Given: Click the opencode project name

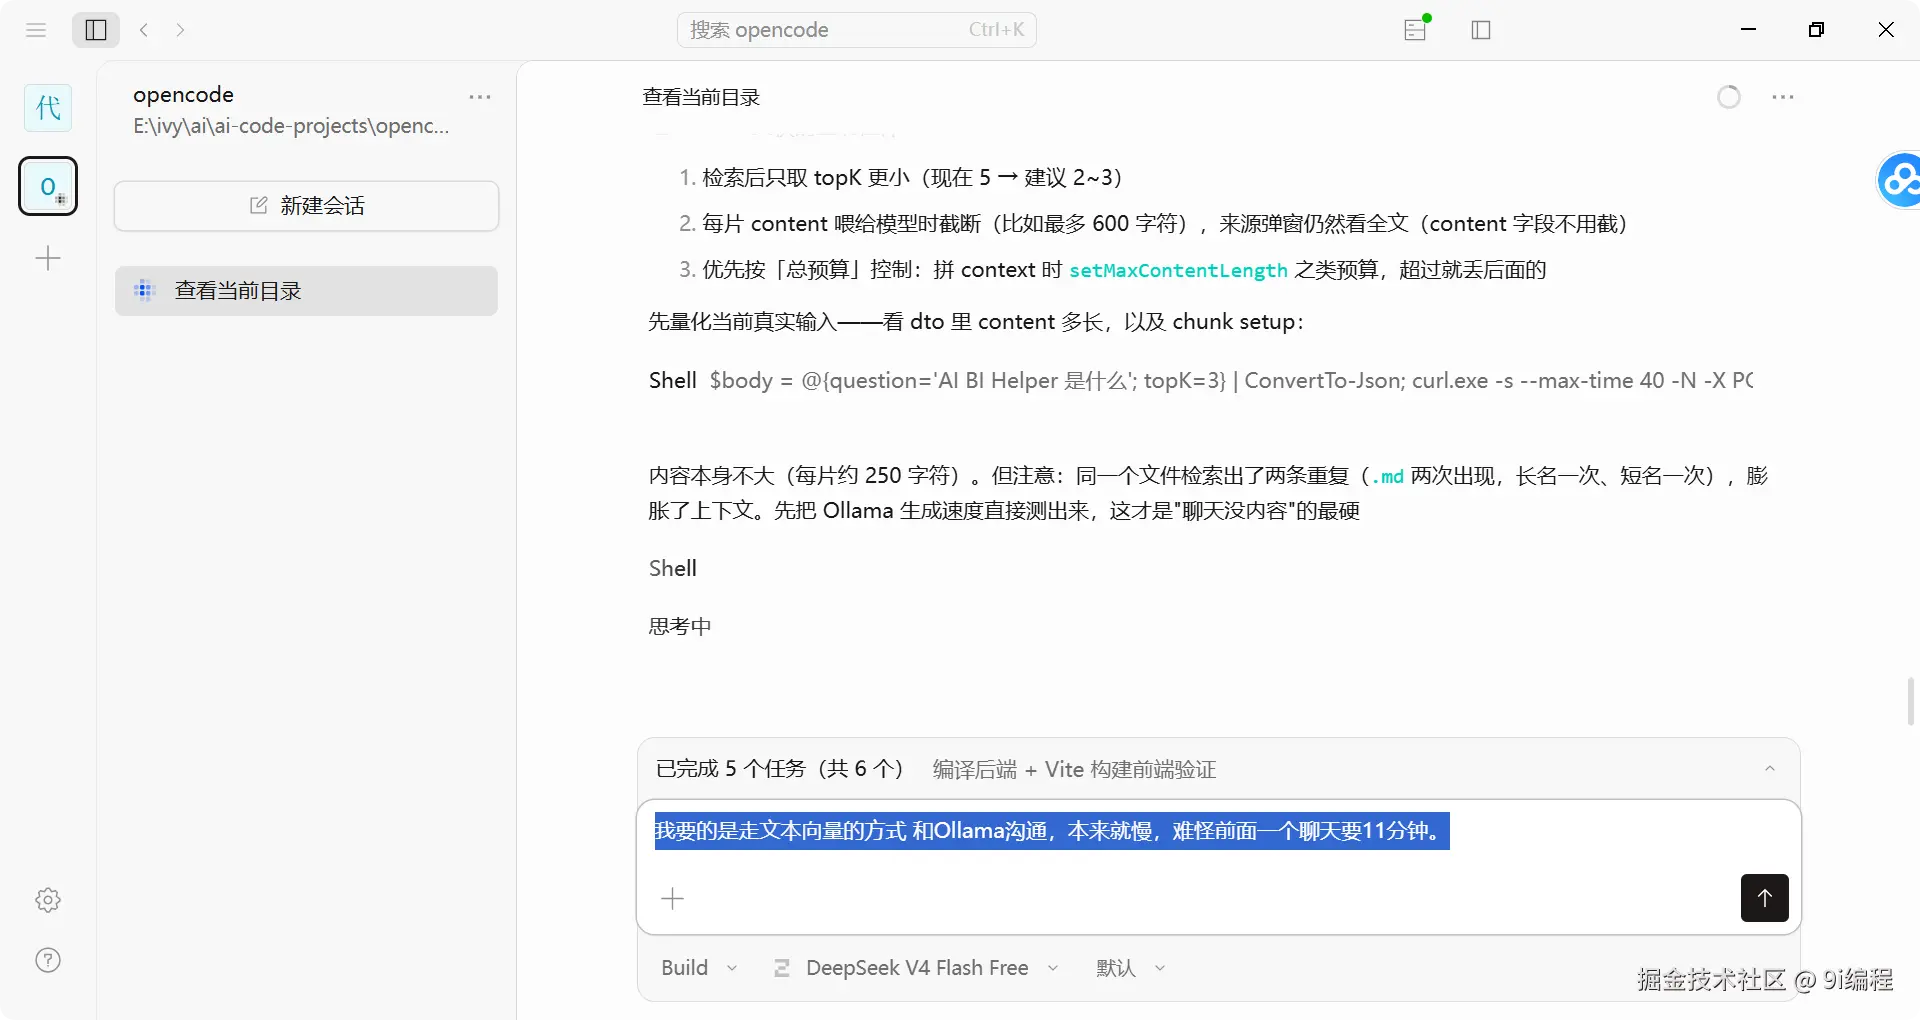Looking at the screenshot, I should coord(184,95).
